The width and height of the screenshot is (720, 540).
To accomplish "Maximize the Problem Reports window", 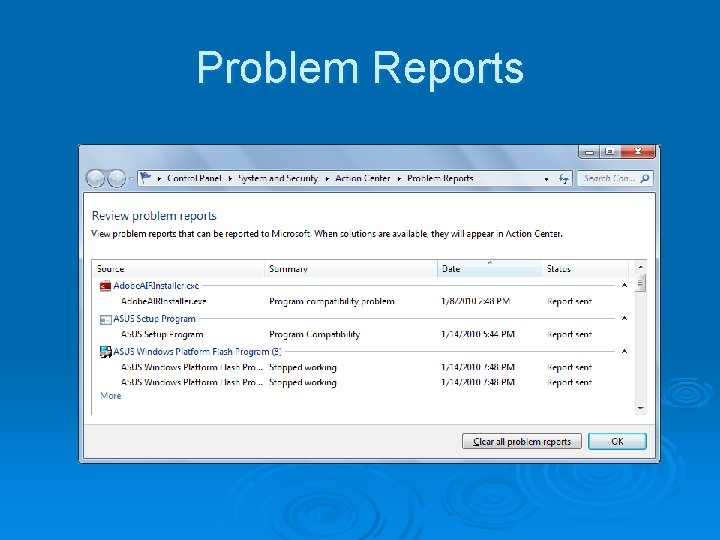I will tap(610, 152).
